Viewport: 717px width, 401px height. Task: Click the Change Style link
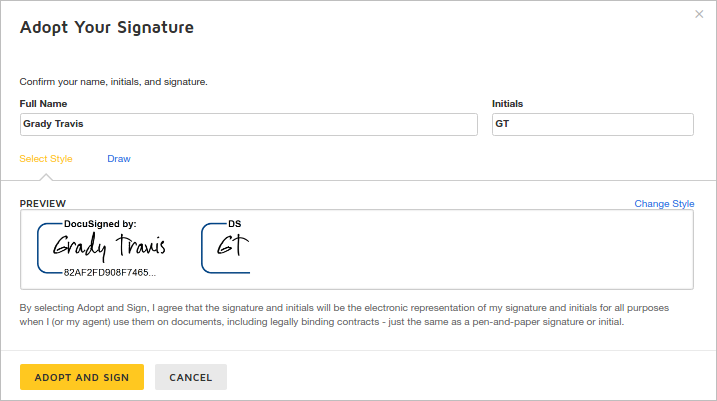pos(664,204)
